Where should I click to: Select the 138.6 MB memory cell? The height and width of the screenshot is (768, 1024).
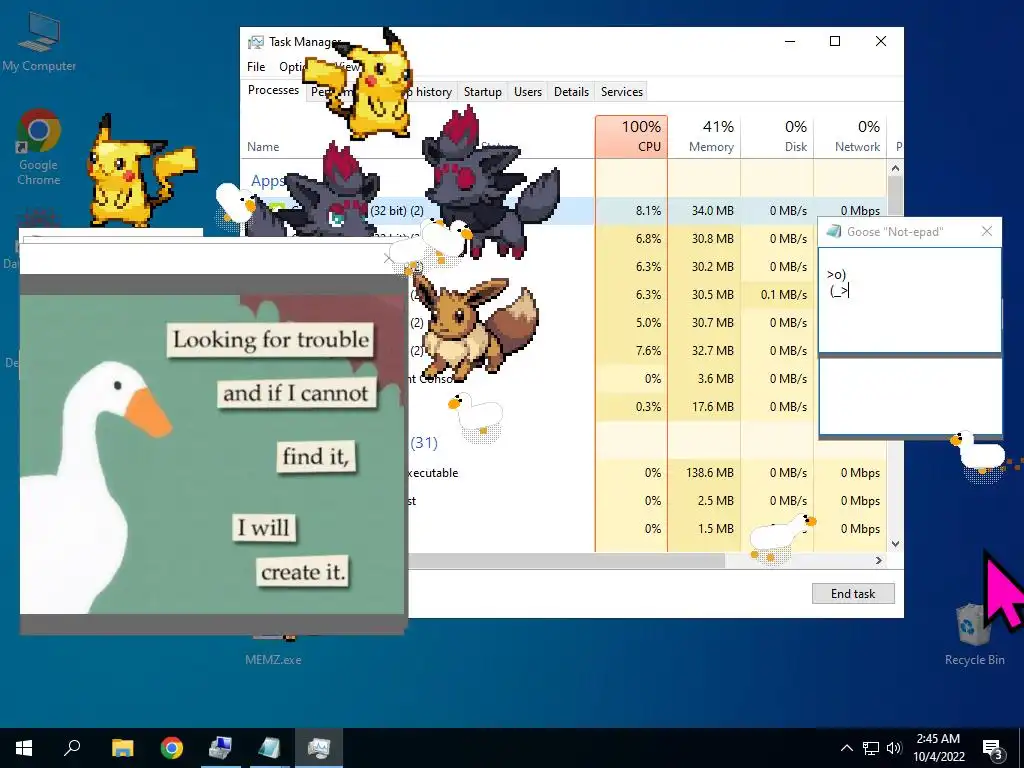coord(705,473)
